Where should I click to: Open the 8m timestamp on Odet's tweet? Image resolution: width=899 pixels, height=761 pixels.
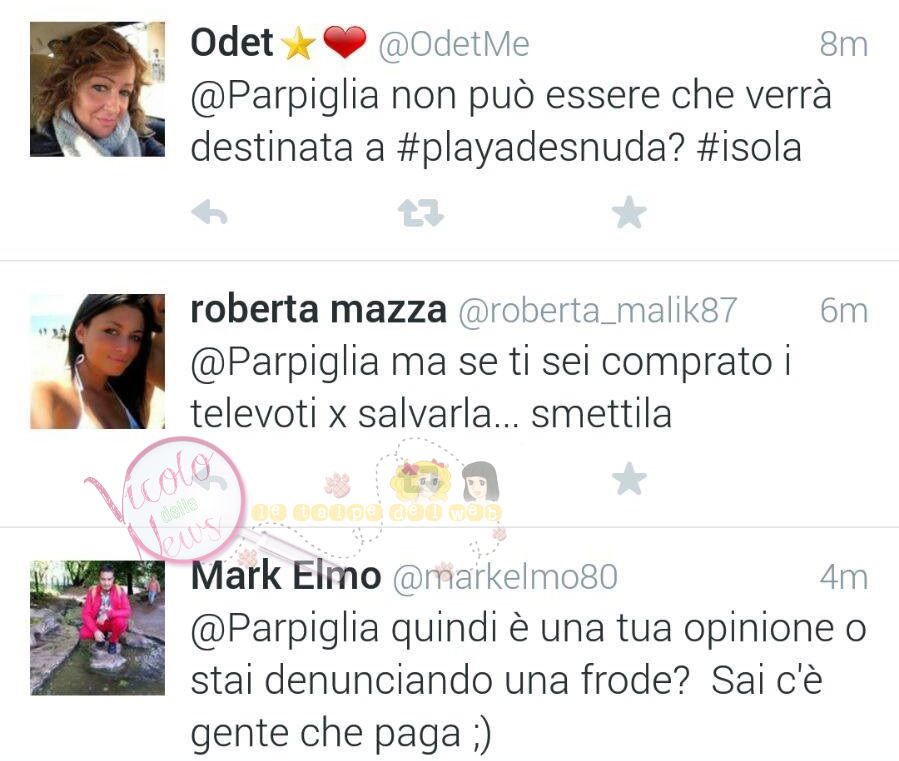(x=843, y=44)
